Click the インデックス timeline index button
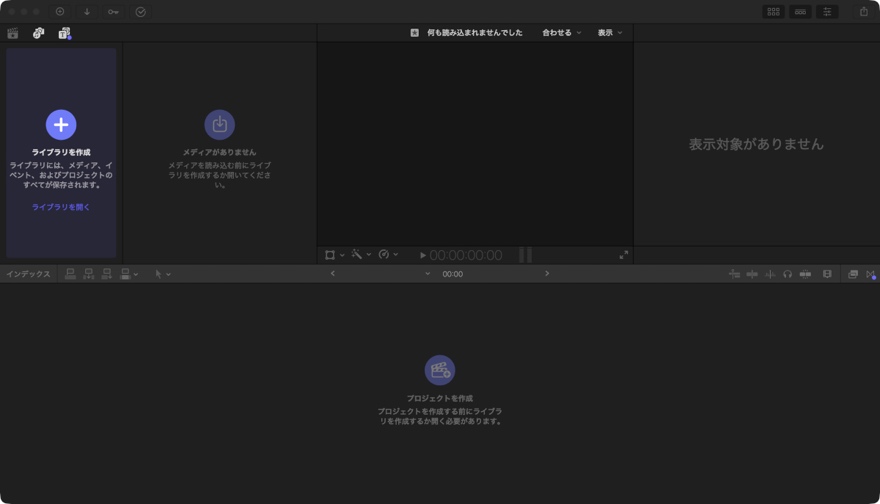 pos(28,274)
